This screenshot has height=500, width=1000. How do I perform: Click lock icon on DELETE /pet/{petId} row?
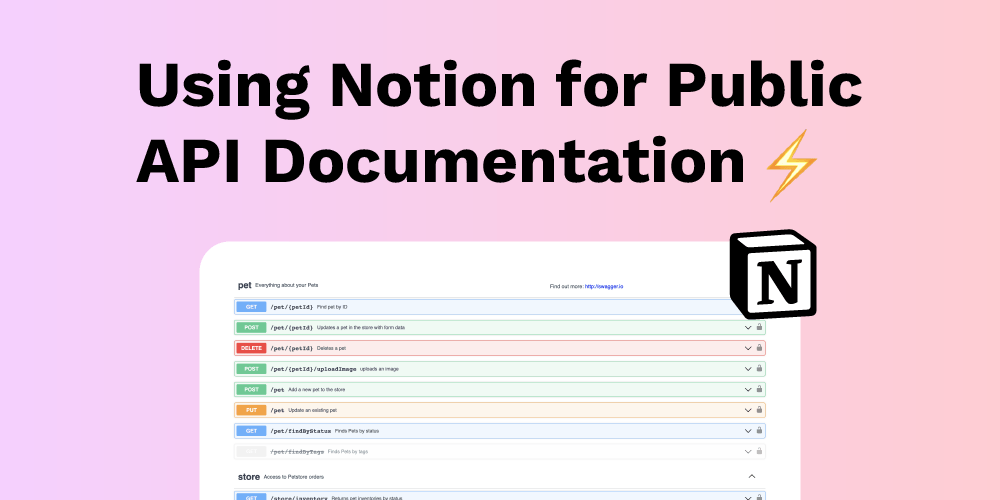pos(759,348)
